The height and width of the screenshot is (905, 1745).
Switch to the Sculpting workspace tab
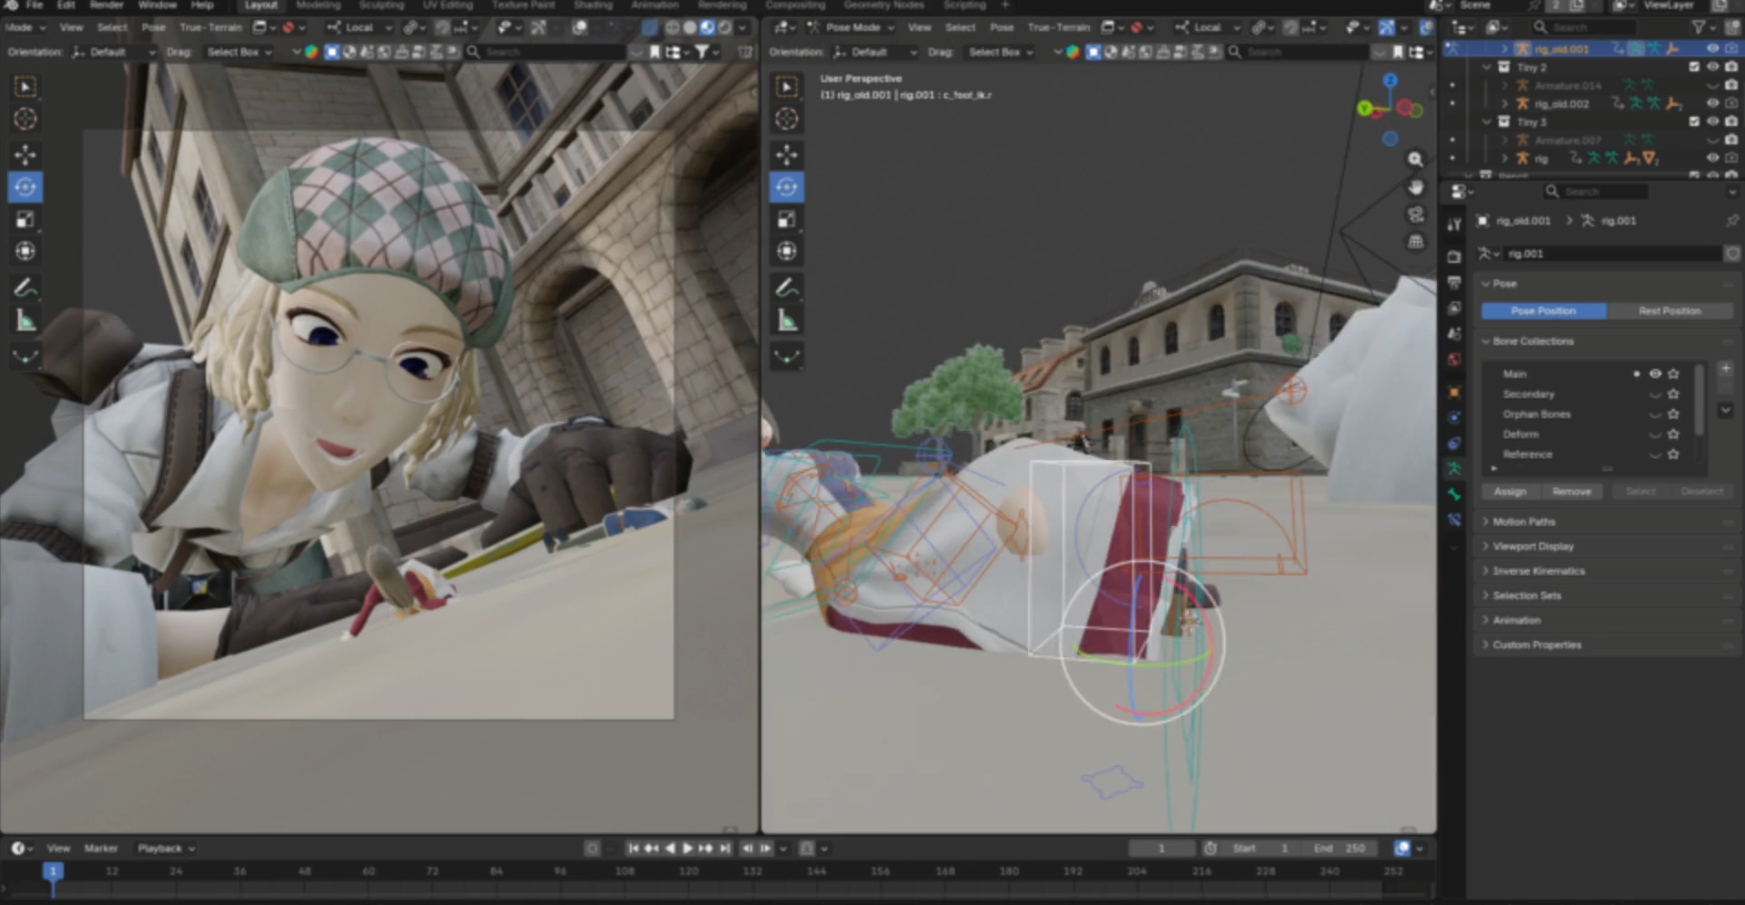381,5
